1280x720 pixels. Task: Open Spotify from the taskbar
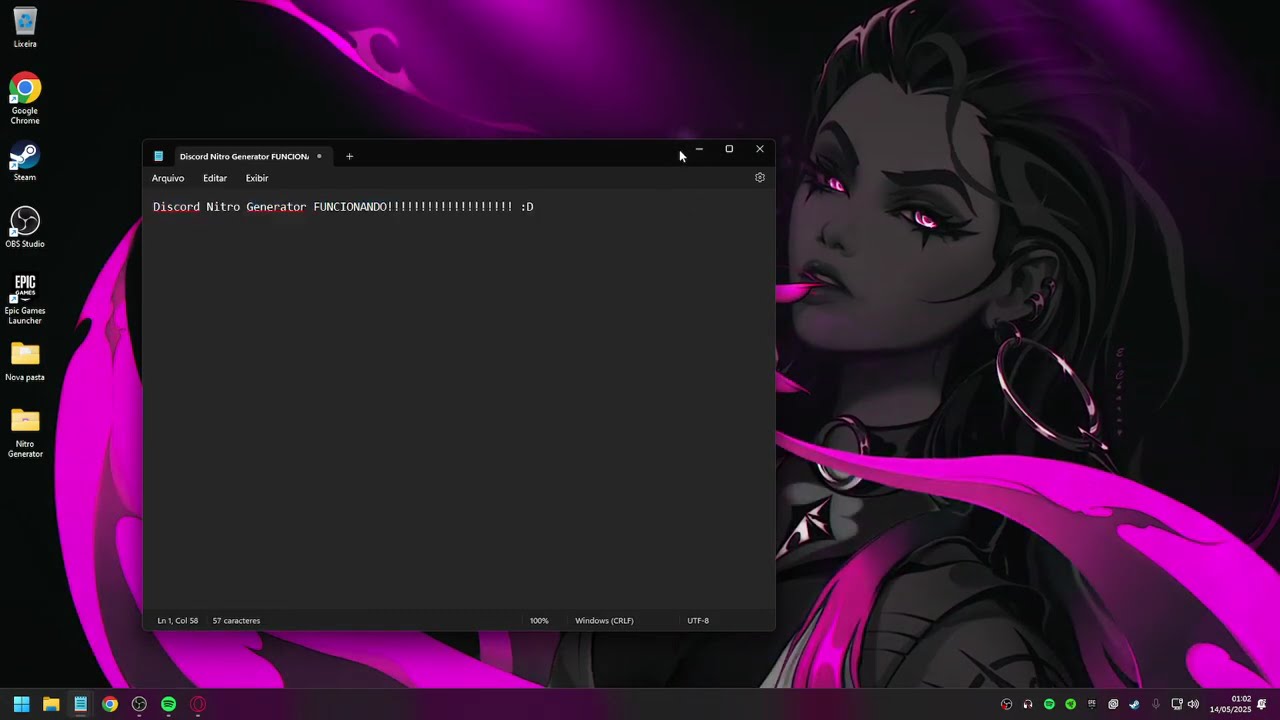pos(169,704)
